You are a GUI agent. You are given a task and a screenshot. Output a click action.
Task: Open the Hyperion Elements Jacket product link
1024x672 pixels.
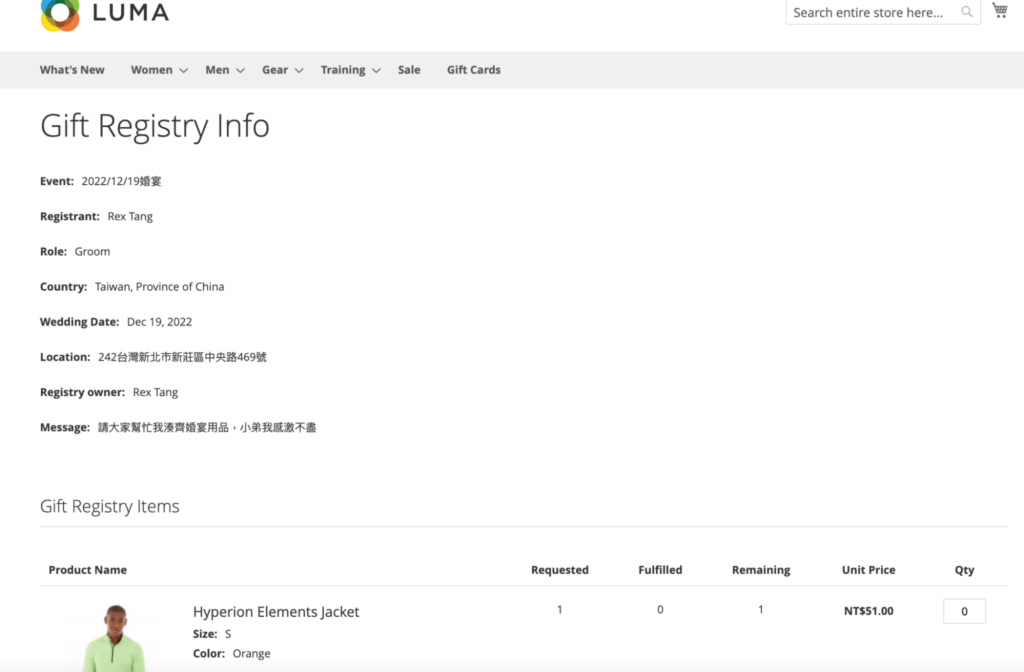(x=276, y=612)
